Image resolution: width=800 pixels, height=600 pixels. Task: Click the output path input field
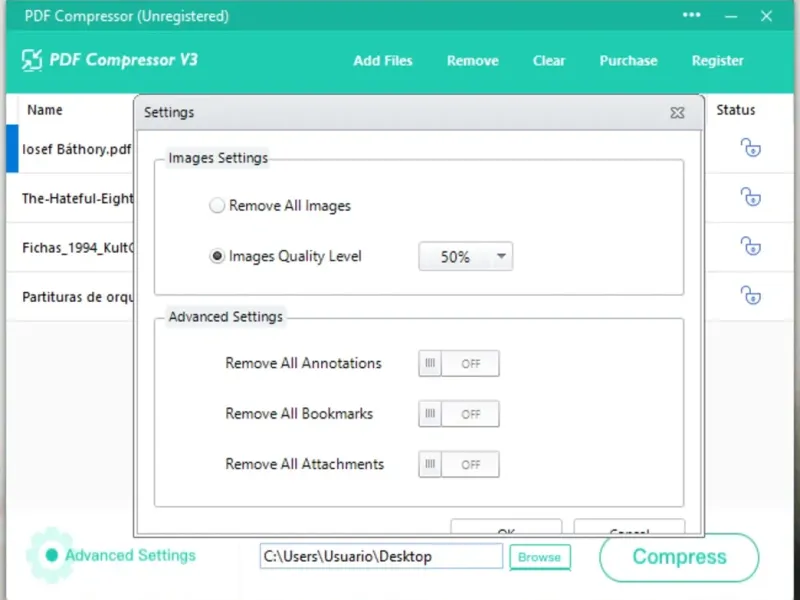(381, 556)
